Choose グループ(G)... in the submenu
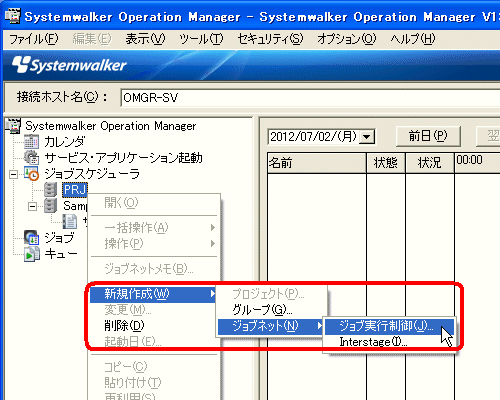The image size is (500, 400). (x=271, y=310)
